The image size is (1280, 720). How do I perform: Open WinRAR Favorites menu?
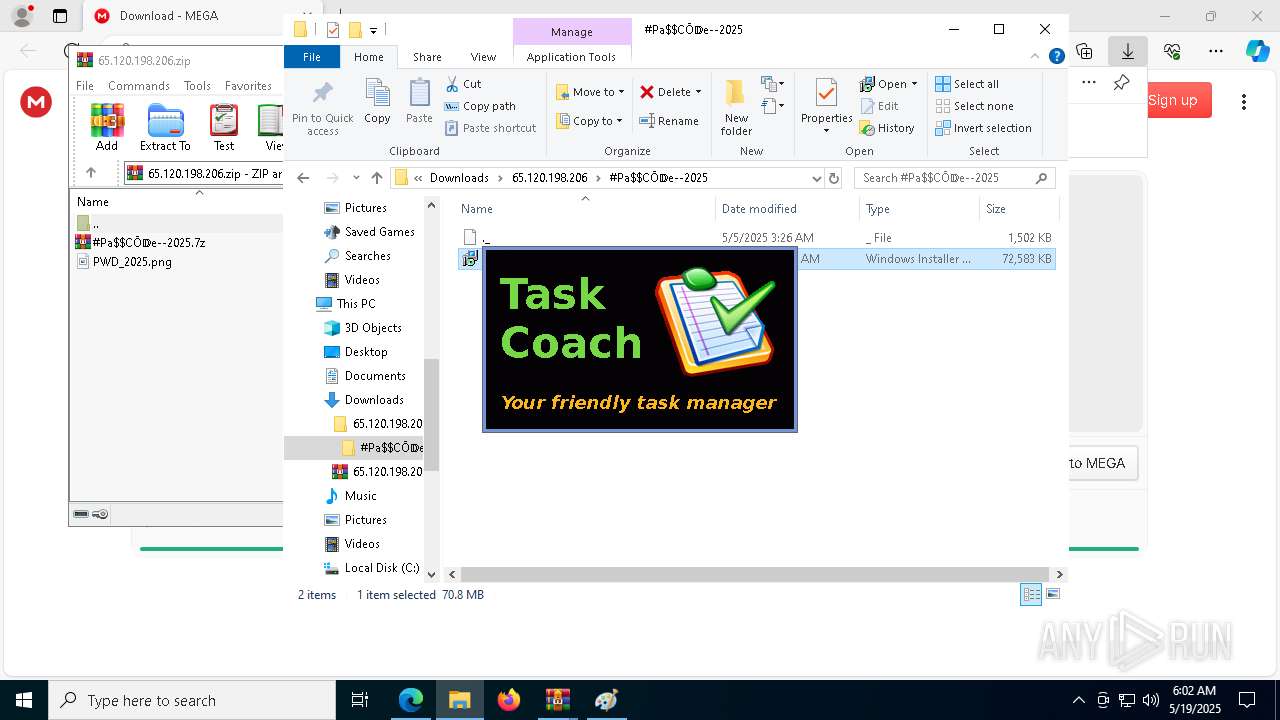tap(248, 86)
